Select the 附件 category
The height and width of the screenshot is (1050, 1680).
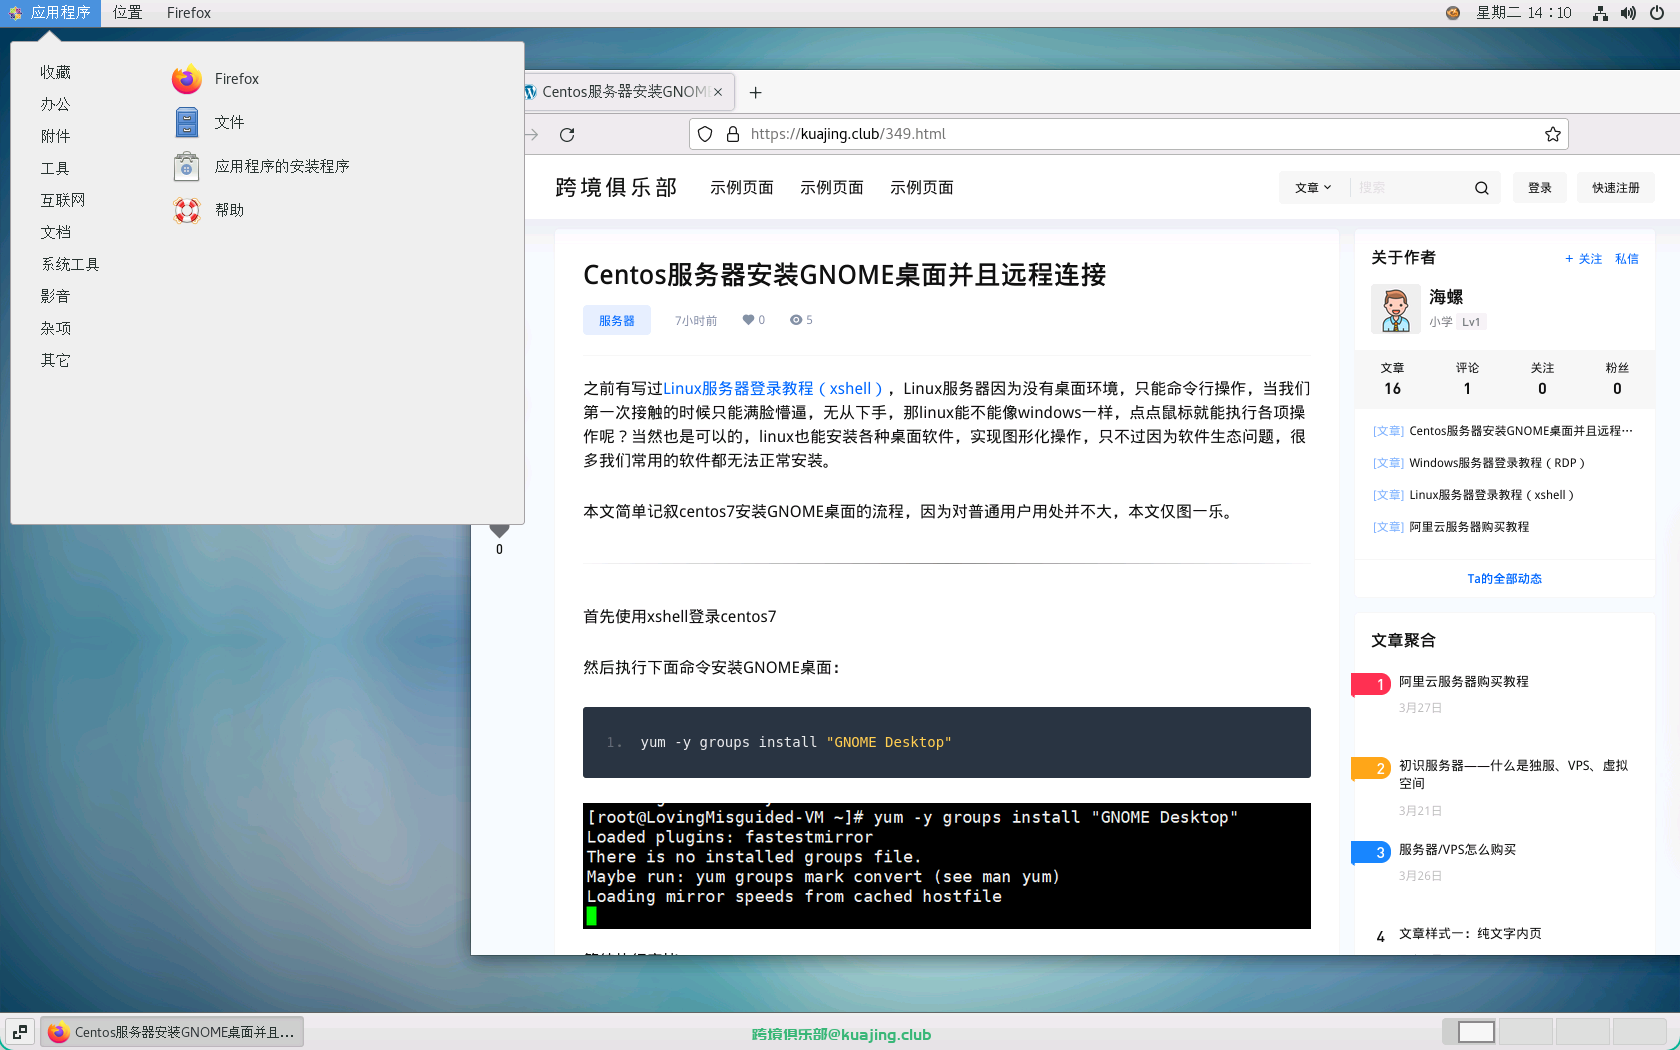56,136
